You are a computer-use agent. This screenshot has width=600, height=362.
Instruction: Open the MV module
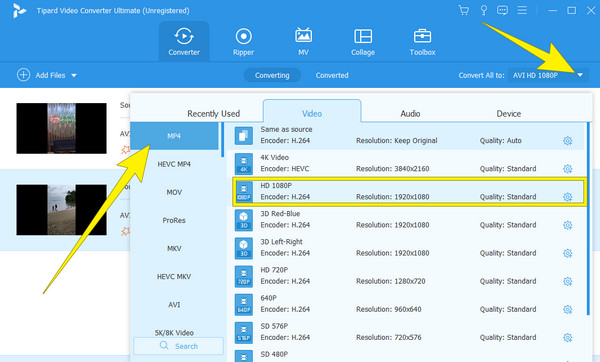point(303,41)
